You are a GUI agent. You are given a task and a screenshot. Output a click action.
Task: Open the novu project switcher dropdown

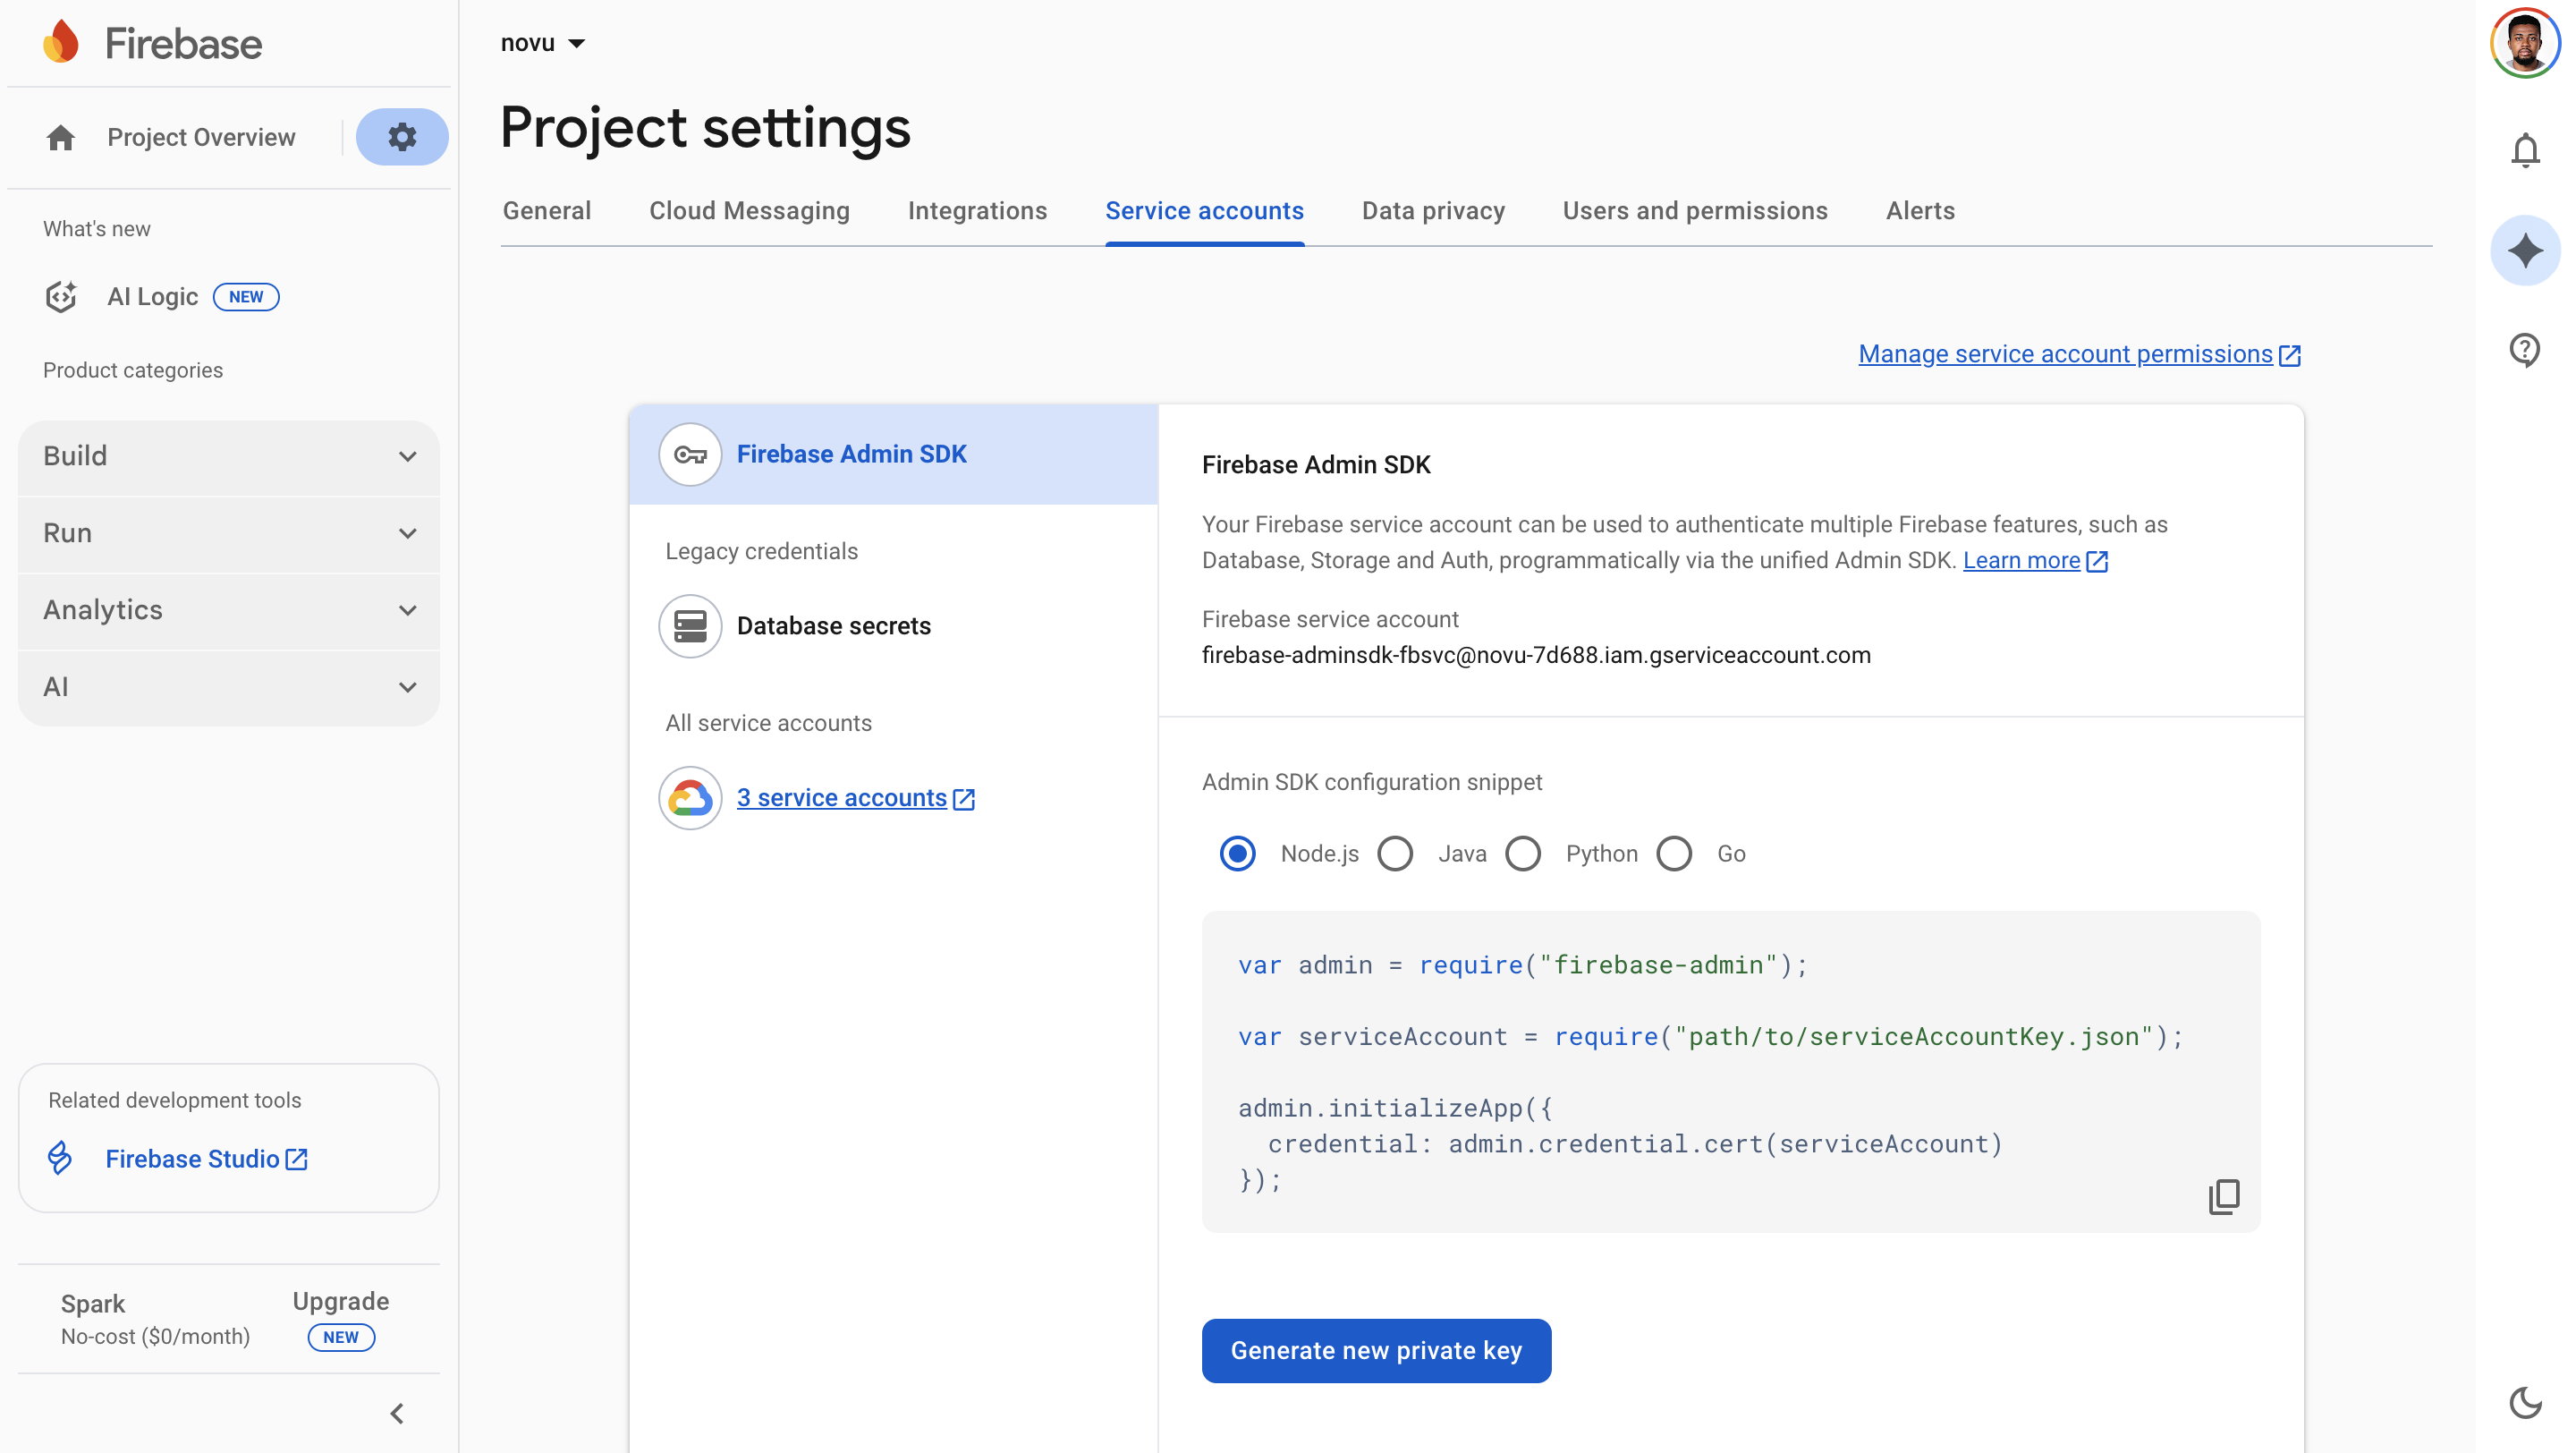coord(543,42)
